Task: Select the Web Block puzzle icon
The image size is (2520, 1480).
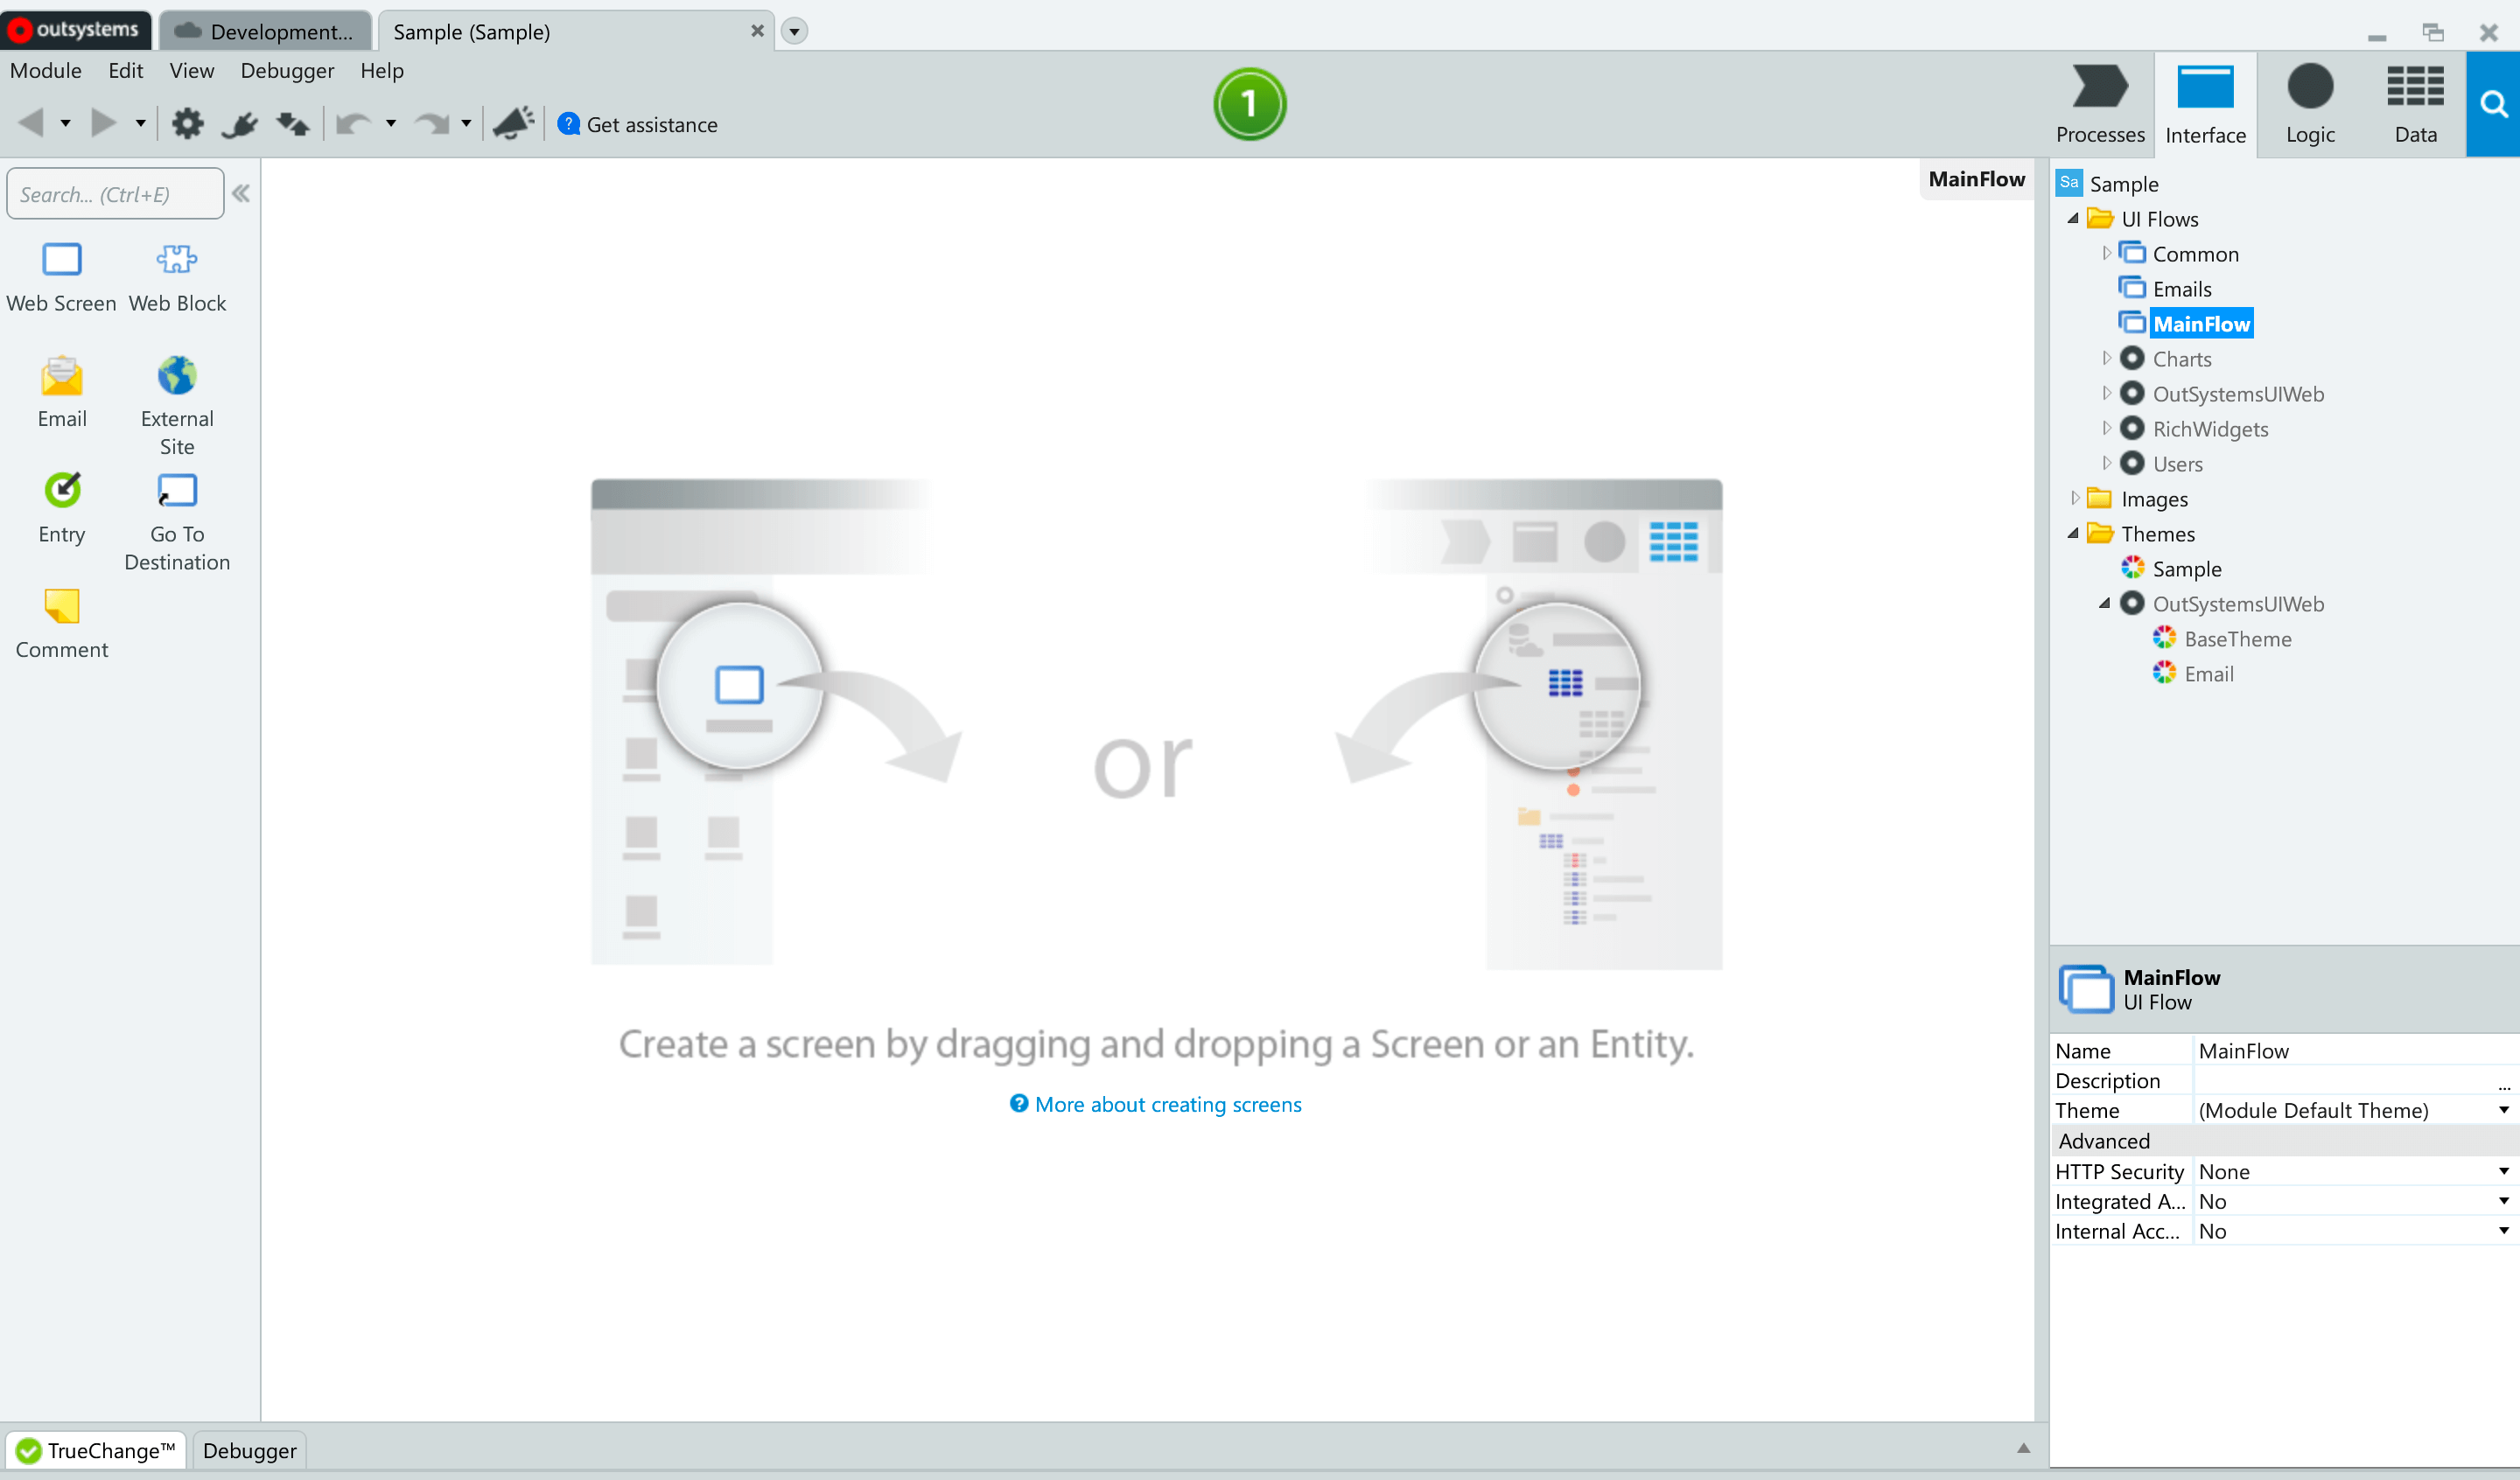Action: 177,260
